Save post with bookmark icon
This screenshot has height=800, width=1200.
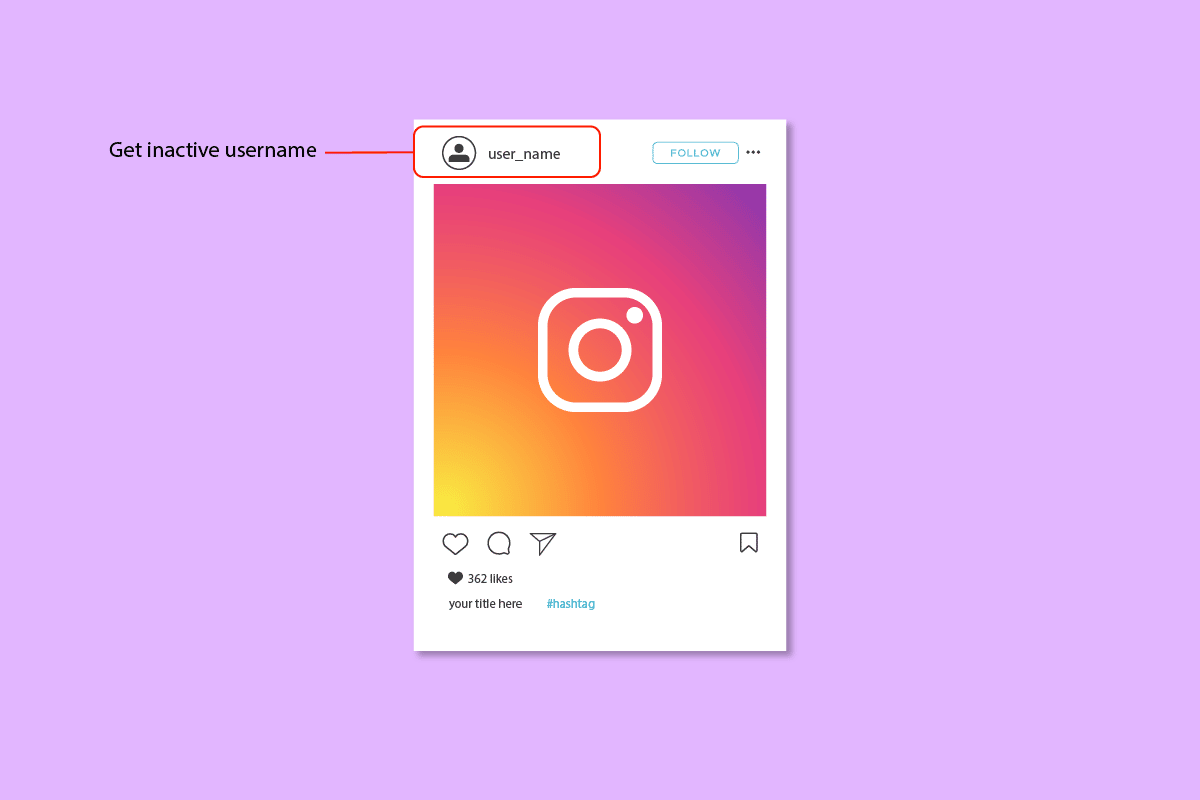coord(749,542)
